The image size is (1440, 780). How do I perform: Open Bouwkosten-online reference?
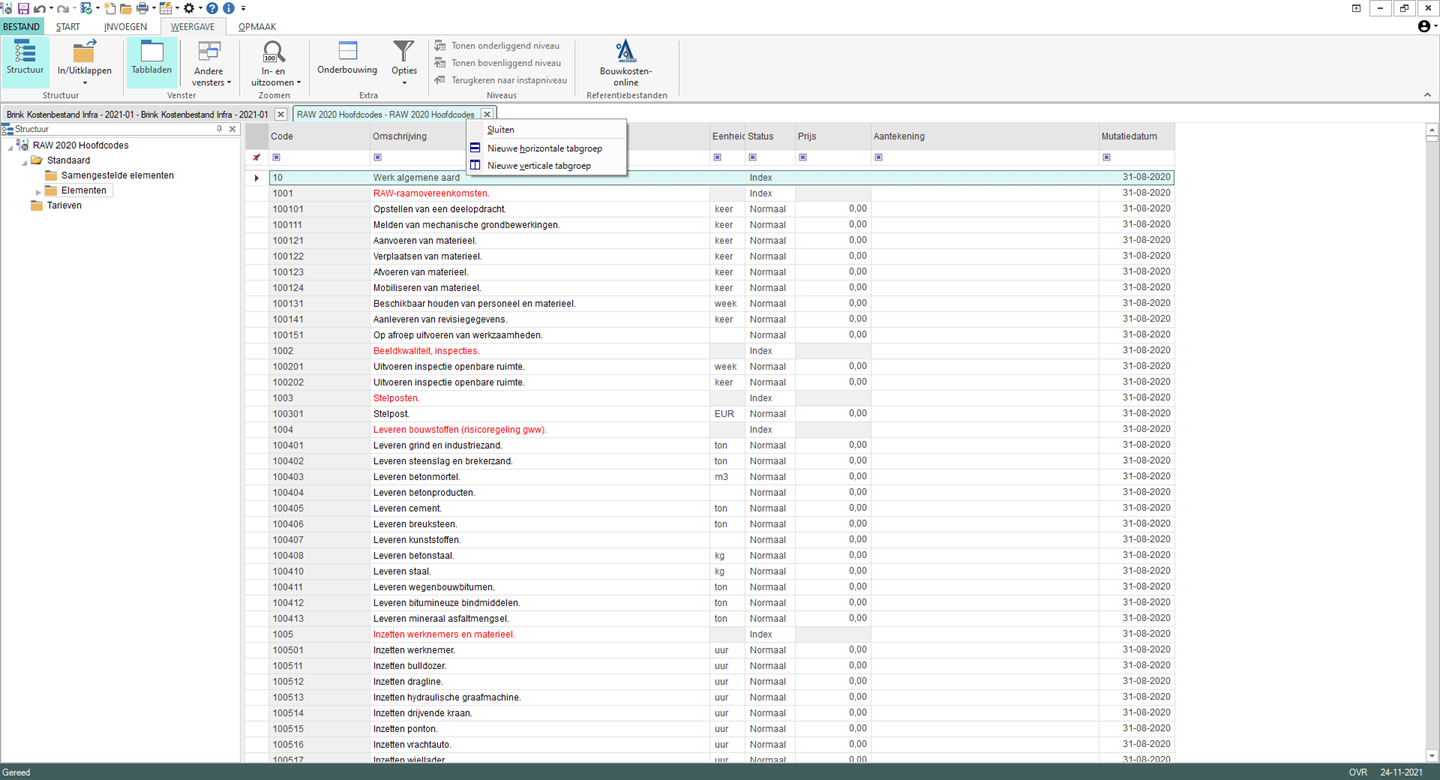point(626,62)
